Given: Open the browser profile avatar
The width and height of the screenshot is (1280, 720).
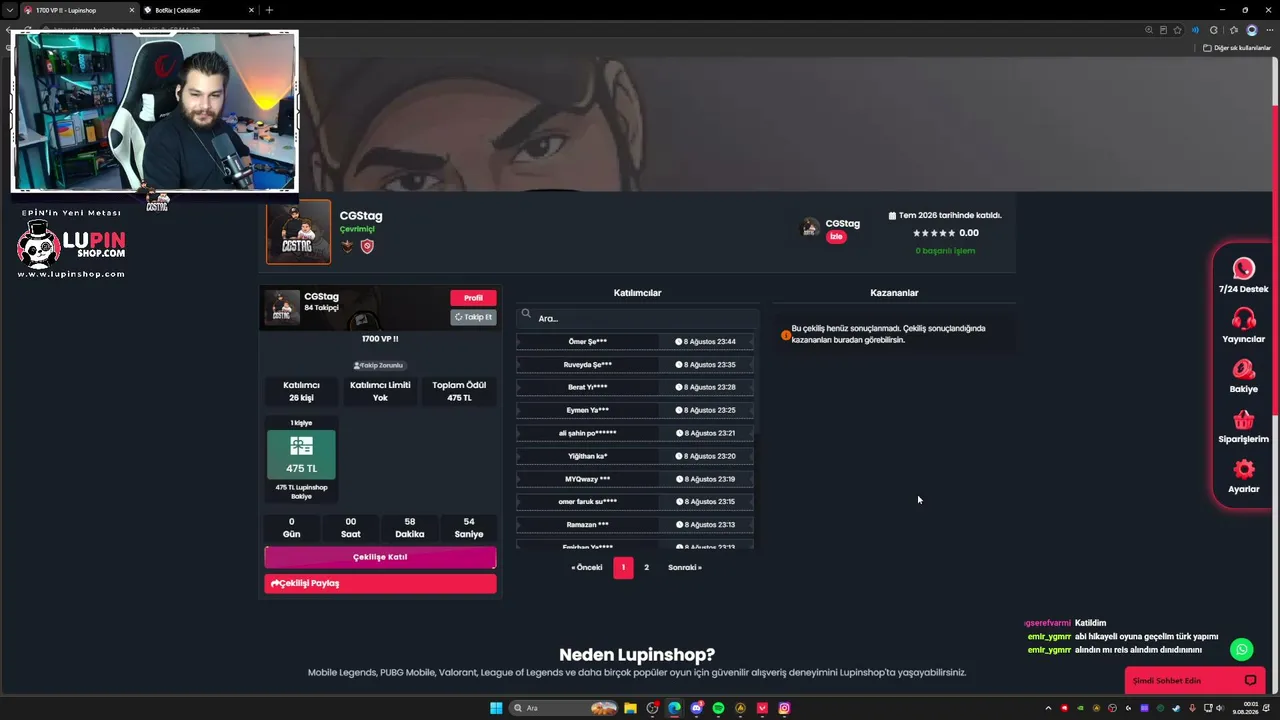Looking at the screenshot, I should (x=1251, y=30).
